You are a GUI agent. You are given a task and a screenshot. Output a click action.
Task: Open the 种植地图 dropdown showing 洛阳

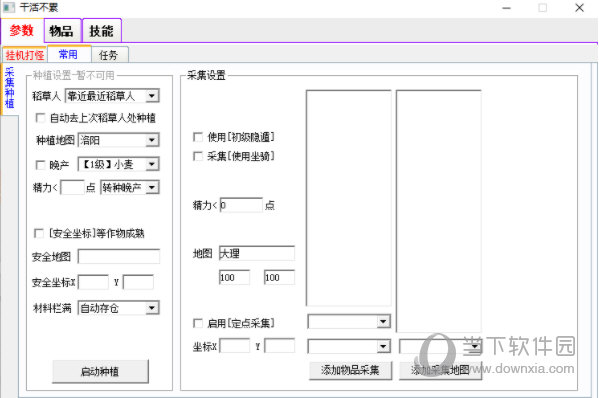click(x=118, y=140)
